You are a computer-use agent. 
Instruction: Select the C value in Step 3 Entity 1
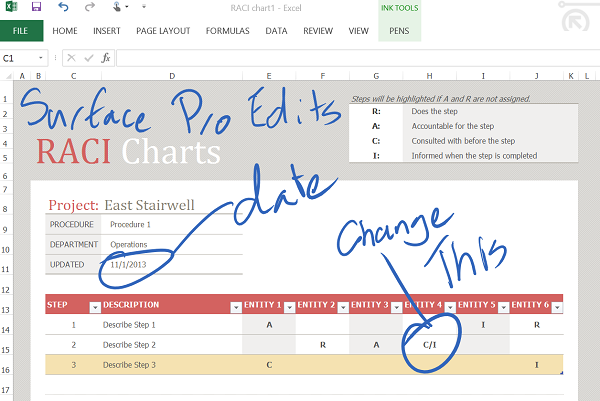[x=269, y=365]
